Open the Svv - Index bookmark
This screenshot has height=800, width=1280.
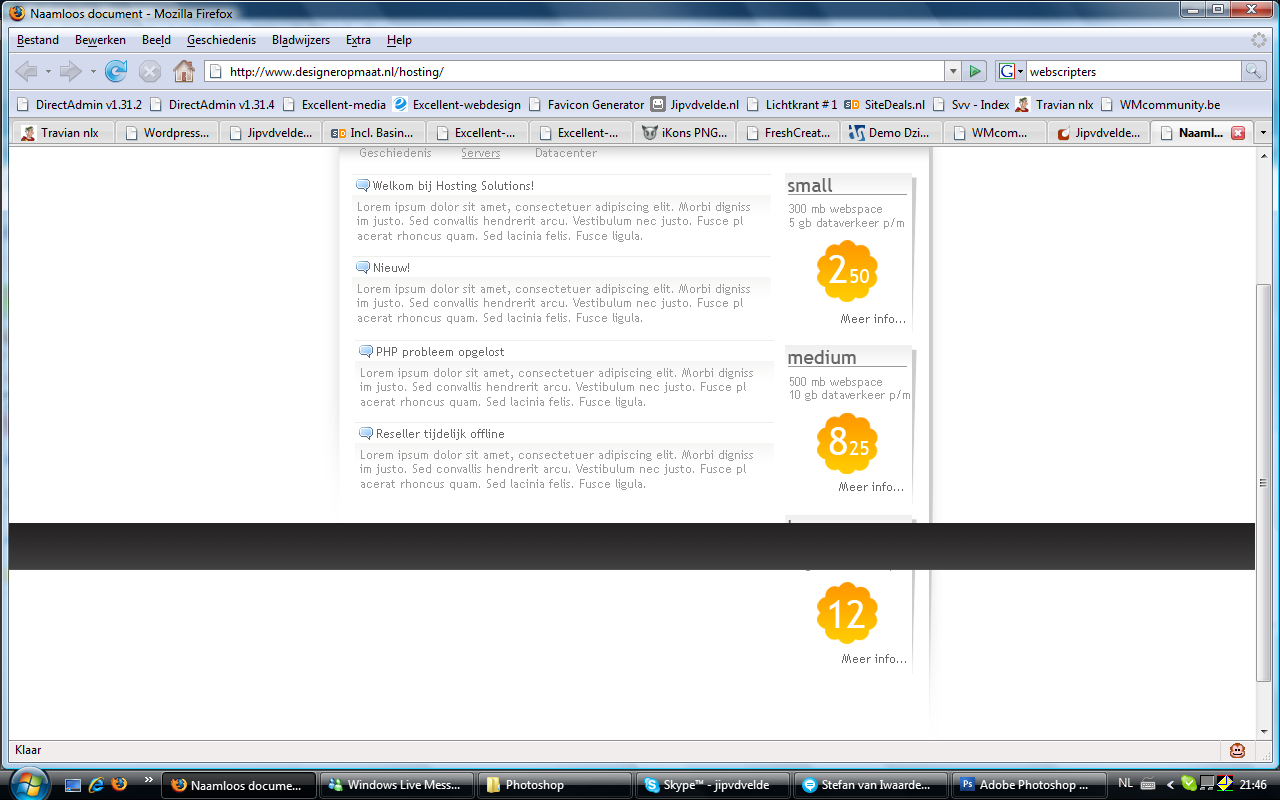[x=972, y=104]
